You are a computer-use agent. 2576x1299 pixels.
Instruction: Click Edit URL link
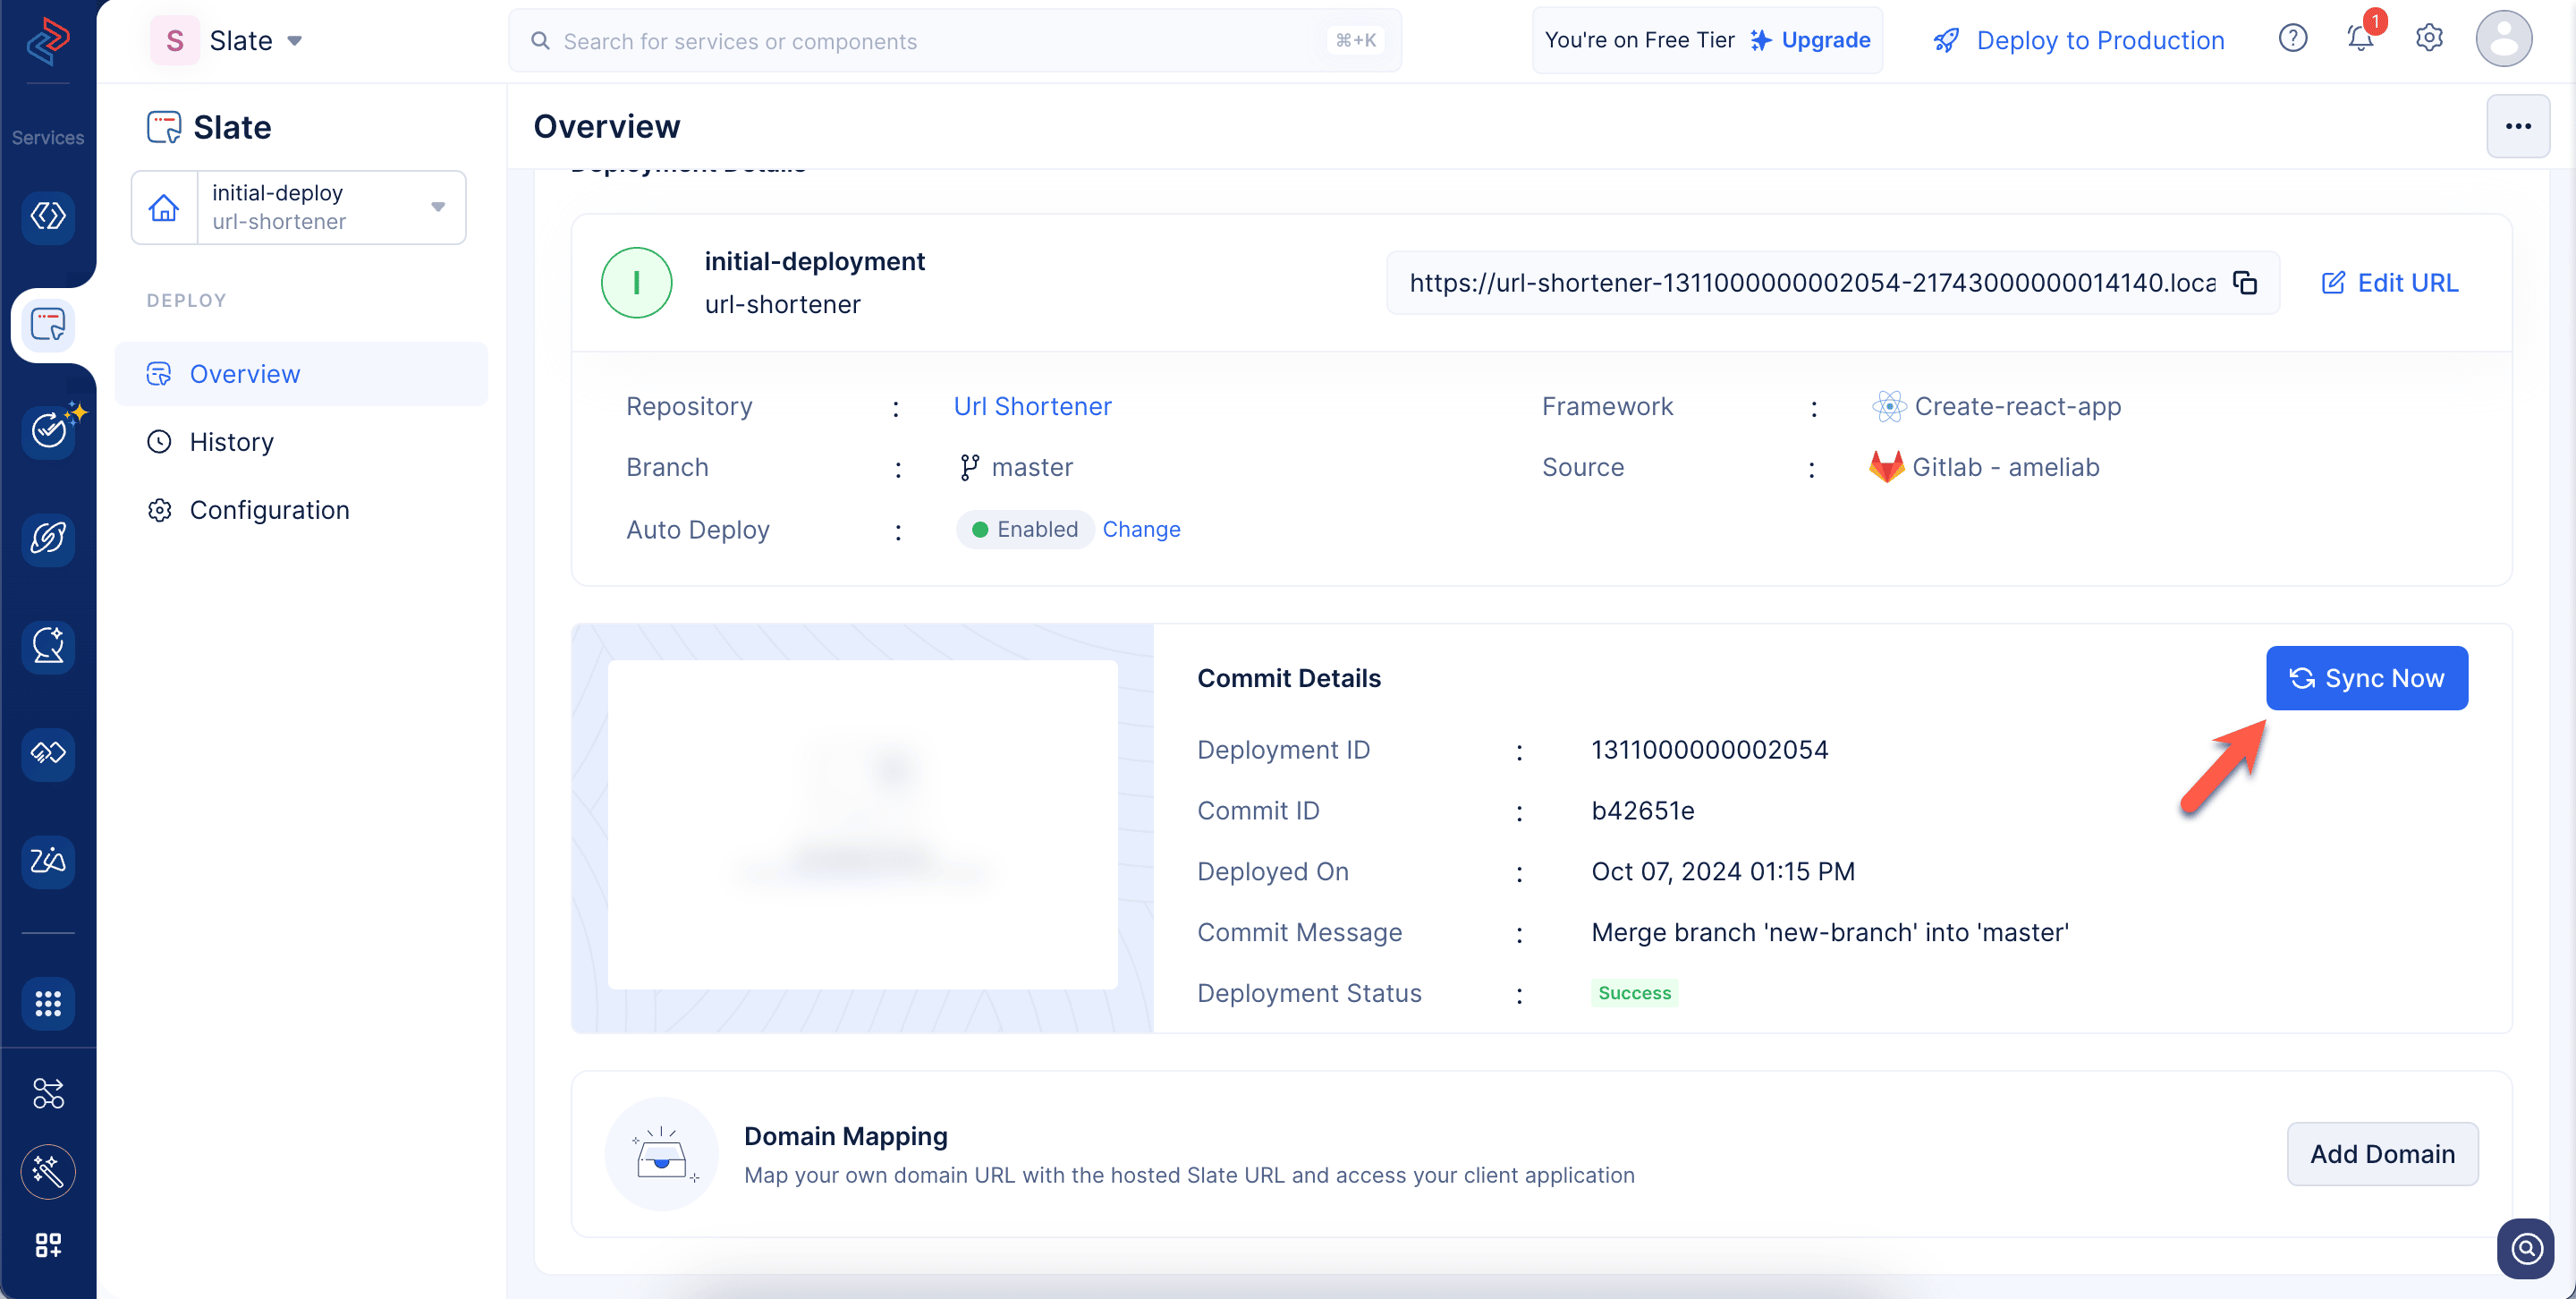coord(2388,283)
